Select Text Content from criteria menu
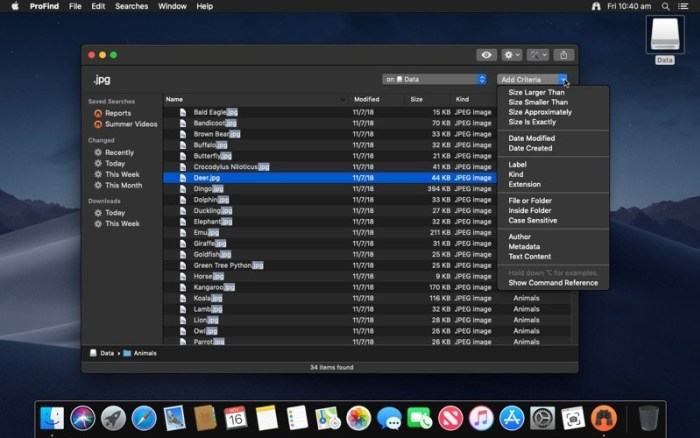This screenshot has height=438, width=700. [x=529, y=256]
